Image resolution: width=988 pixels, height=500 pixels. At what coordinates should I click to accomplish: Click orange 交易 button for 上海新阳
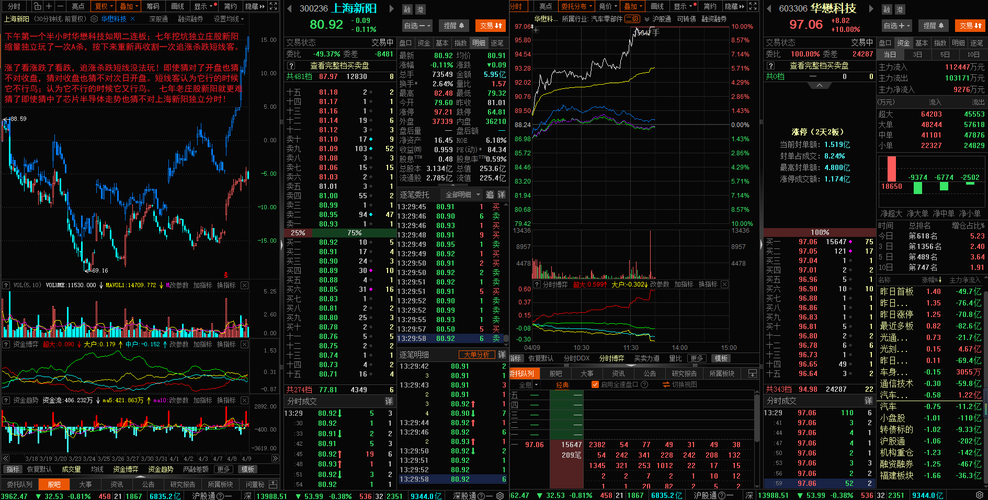point(490,26)
